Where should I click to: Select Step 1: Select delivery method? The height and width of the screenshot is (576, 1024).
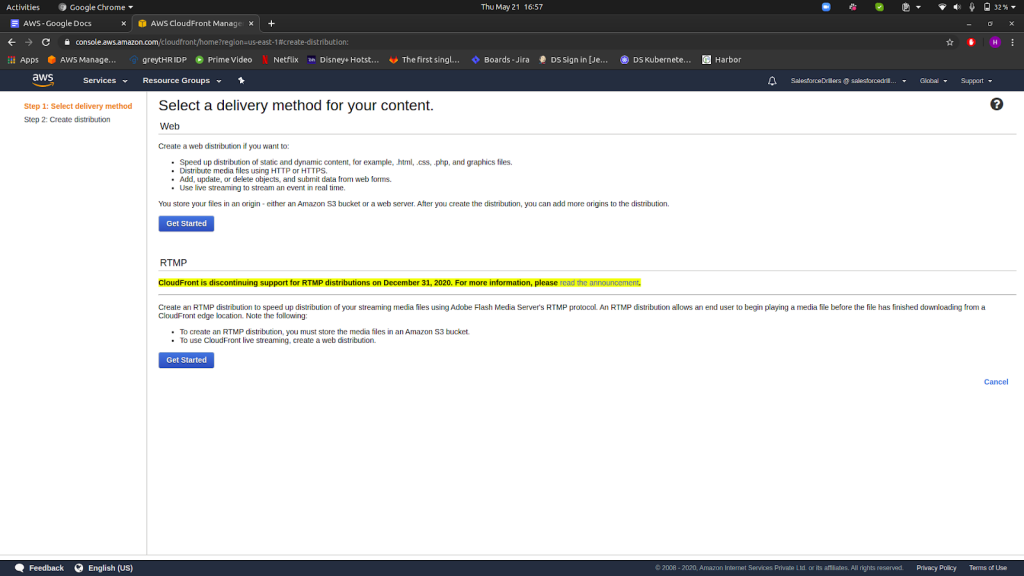click(78, 106)
